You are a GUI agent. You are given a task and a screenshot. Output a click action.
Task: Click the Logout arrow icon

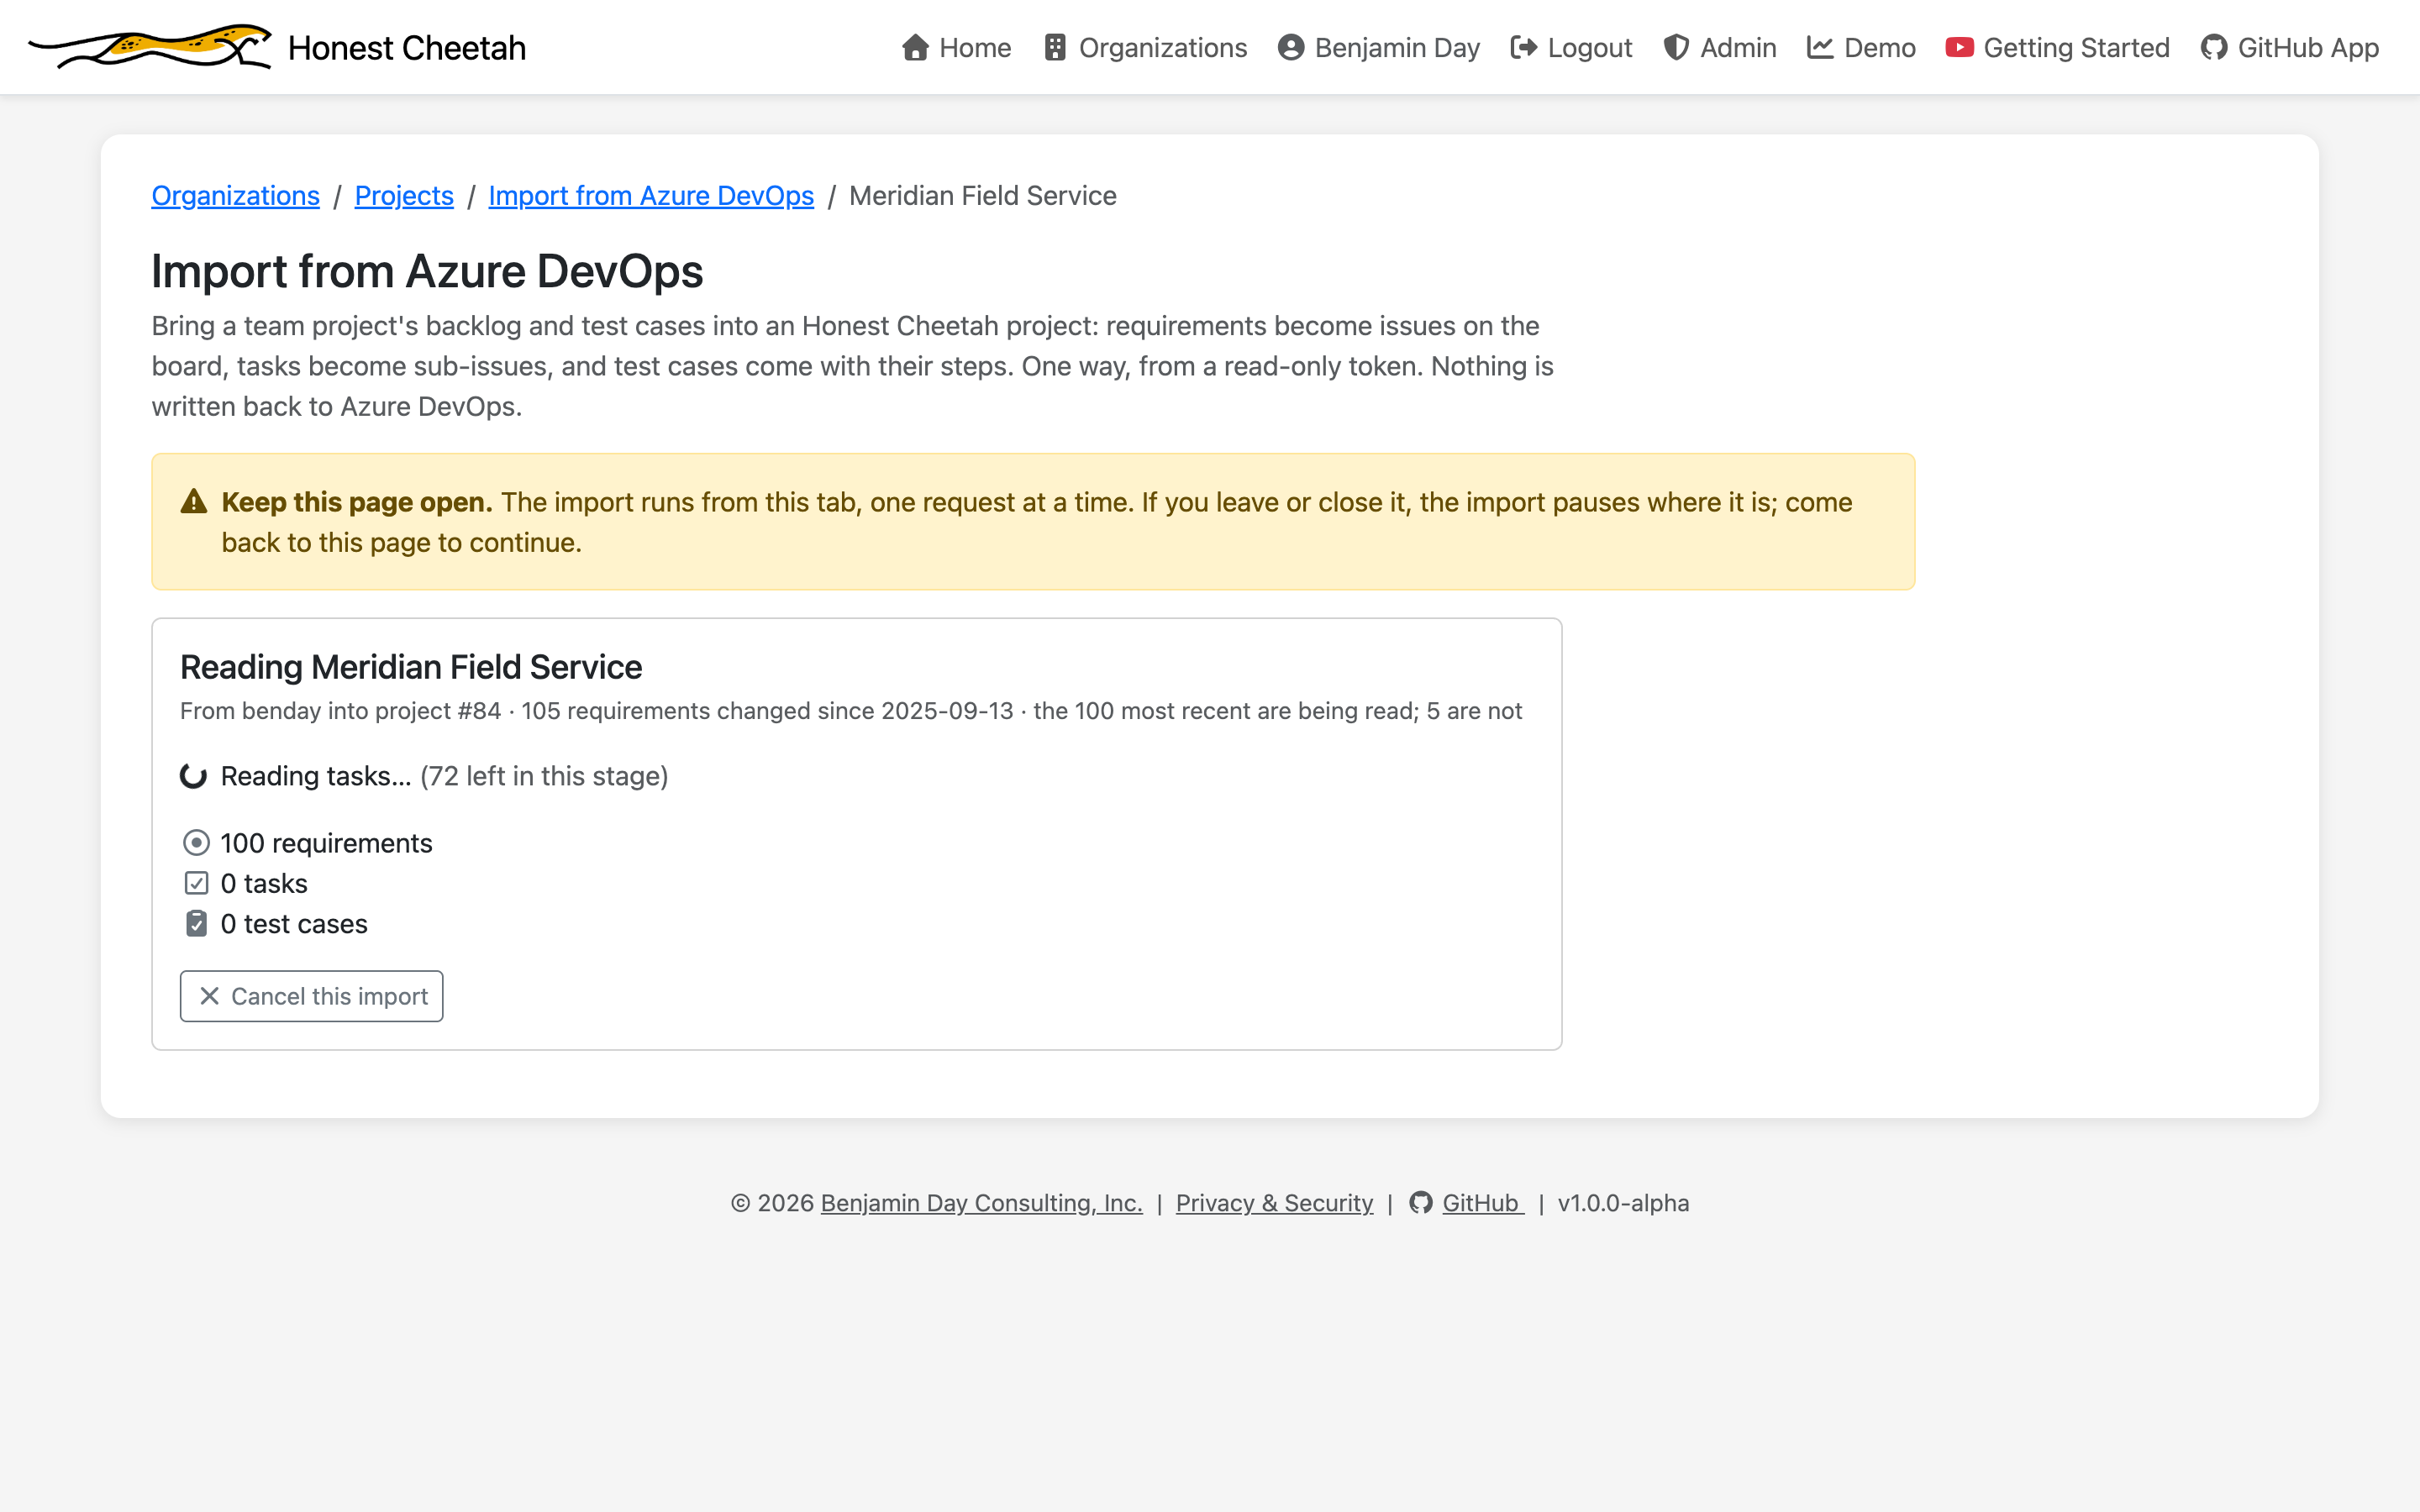coord(1524,48)
